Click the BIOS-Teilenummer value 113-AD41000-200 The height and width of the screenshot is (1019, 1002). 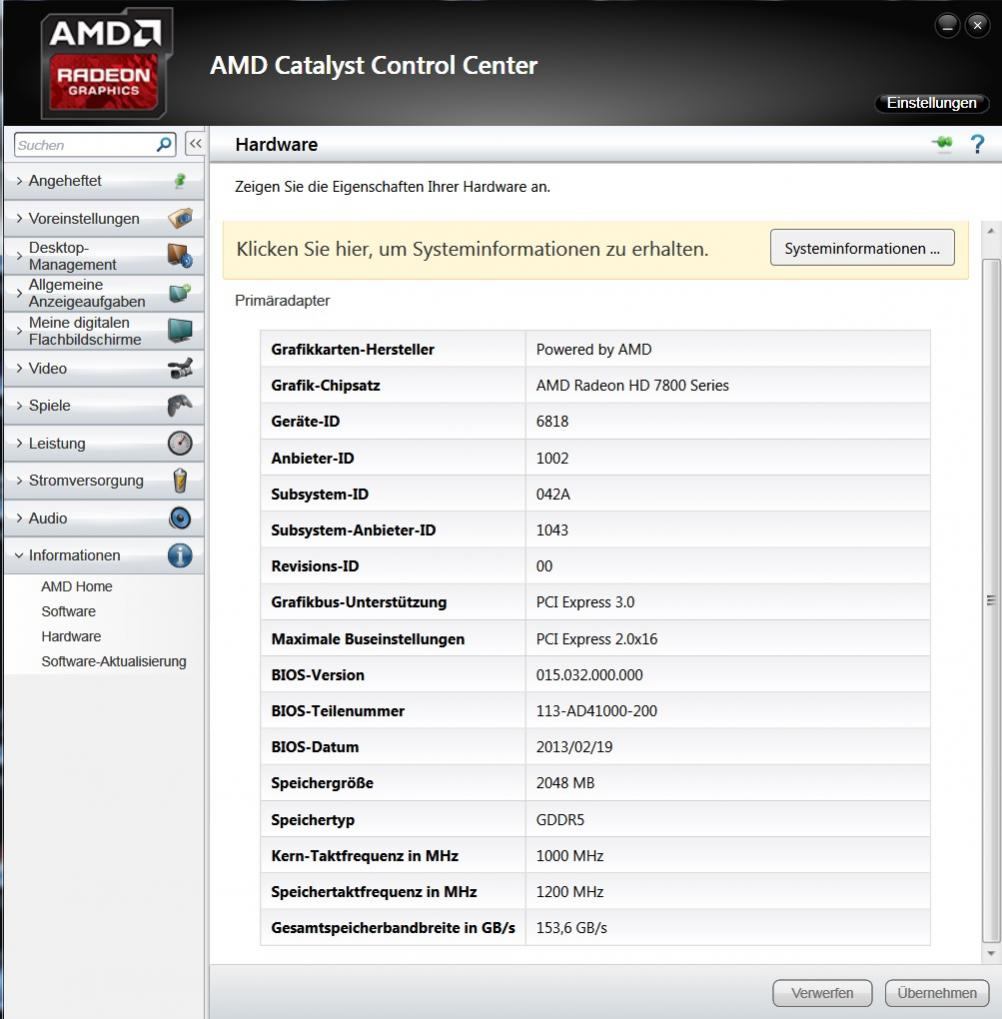[596, 711]
